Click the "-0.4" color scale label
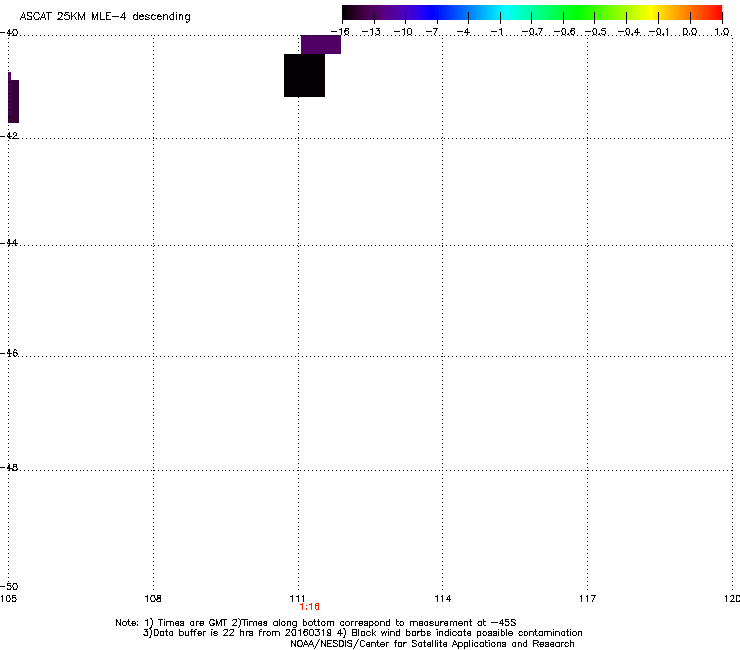Screen dimensions: 740x650 click(629, 32)
